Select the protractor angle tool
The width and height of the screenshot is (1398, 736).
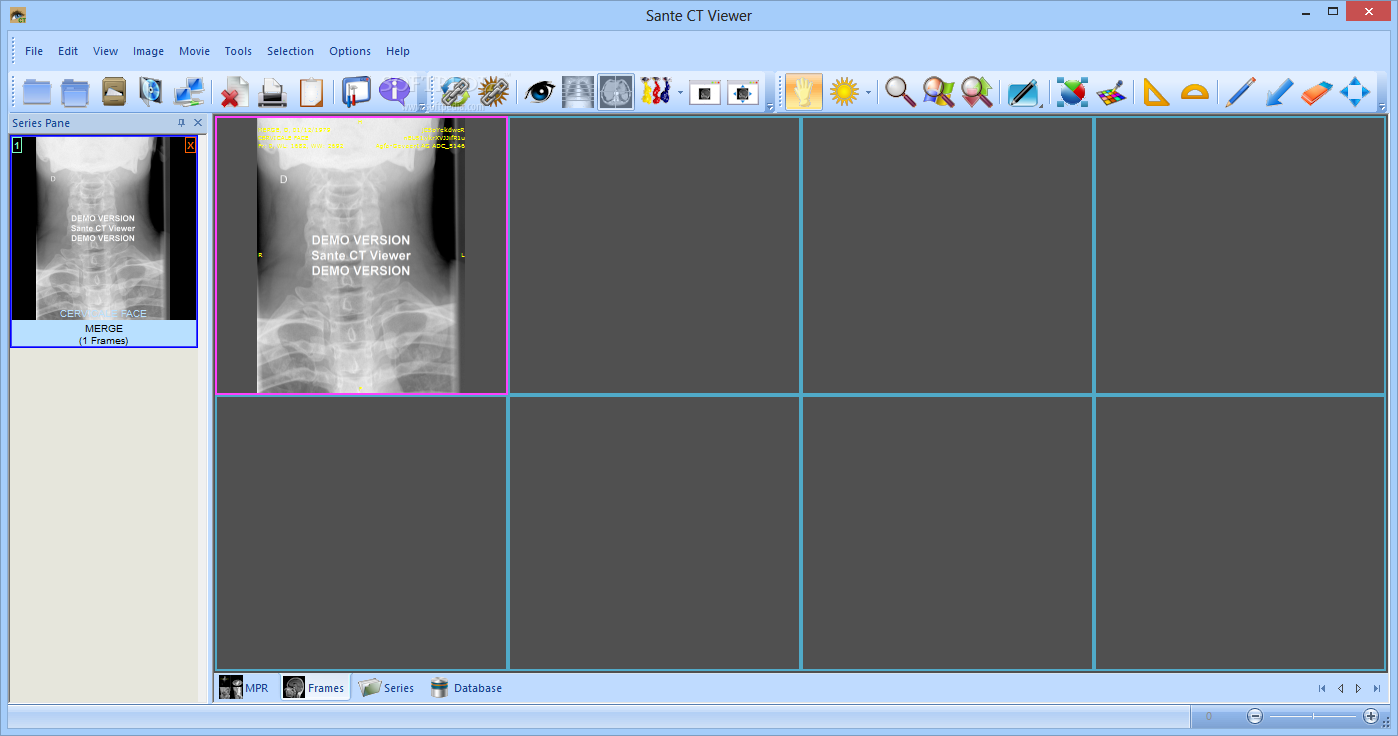pos(1194,92)
